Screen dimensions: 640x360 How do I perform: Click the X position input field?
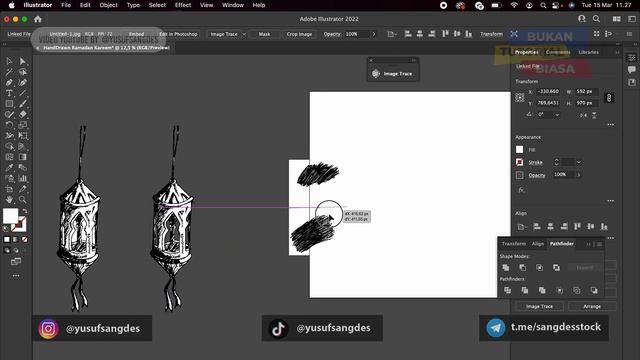(549, 91)
